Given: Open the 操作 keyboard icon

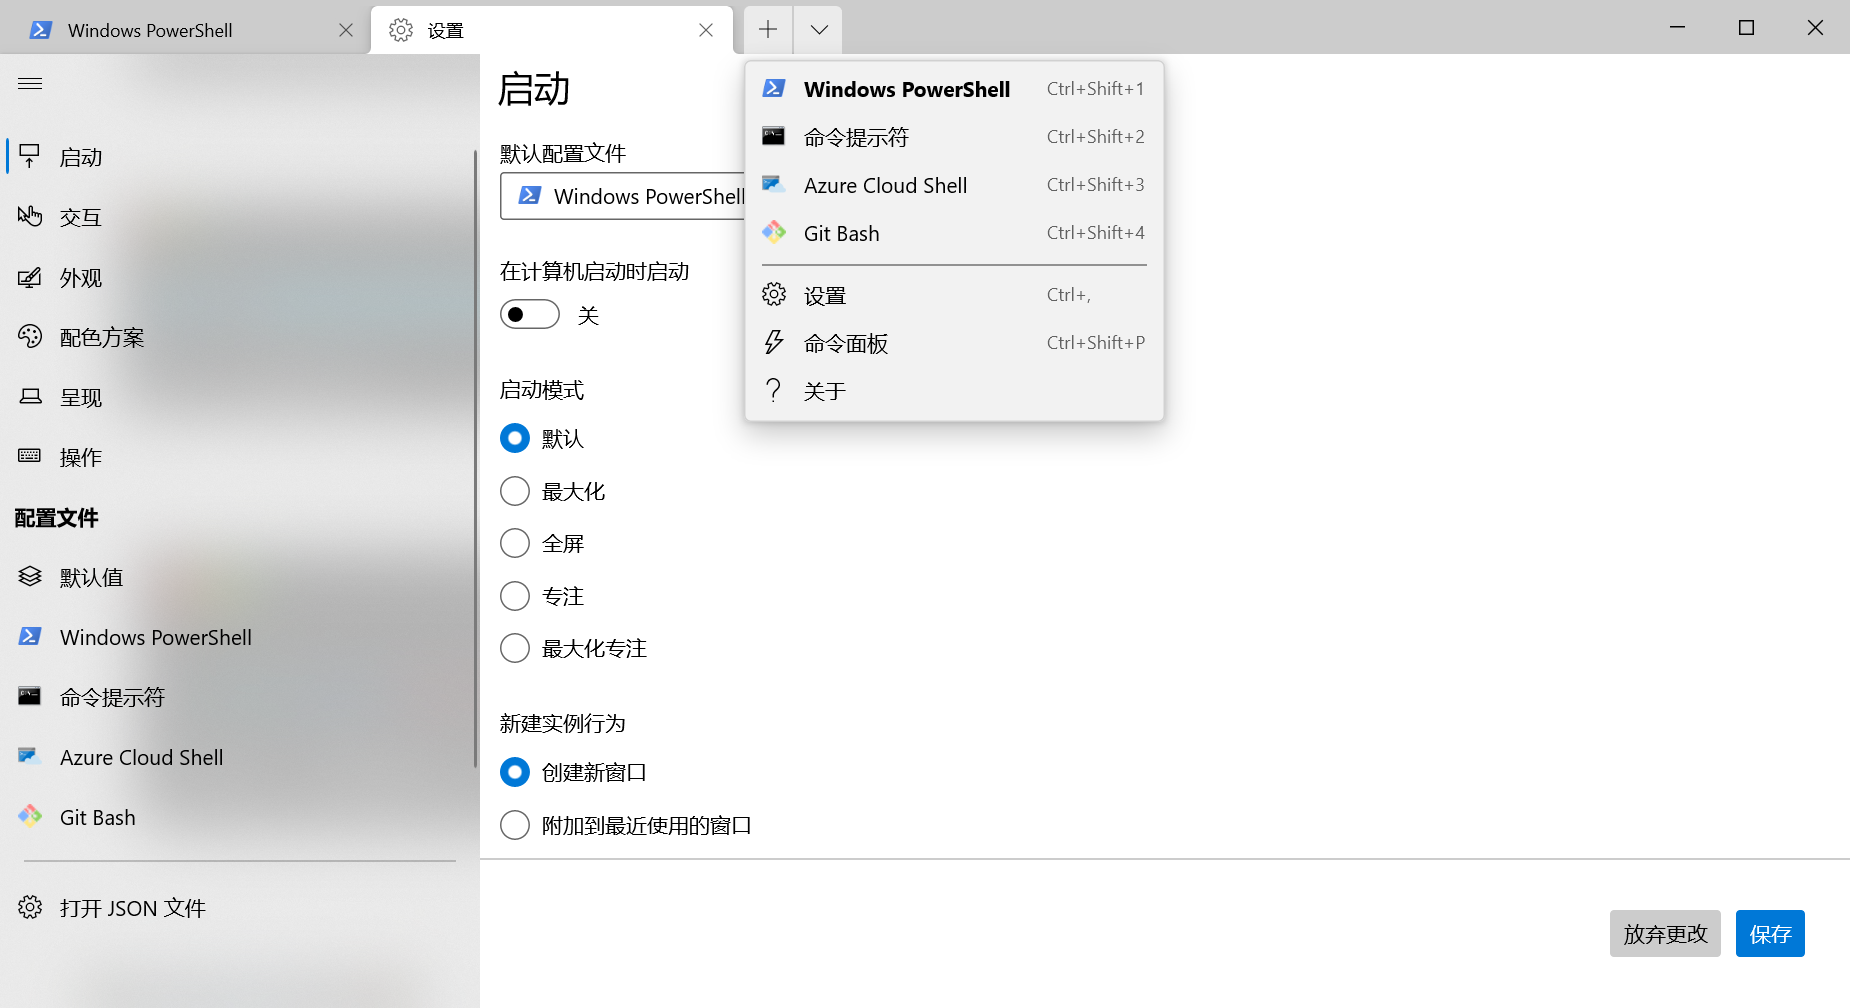Looking at the screenshot, I should tap(30, 456).
